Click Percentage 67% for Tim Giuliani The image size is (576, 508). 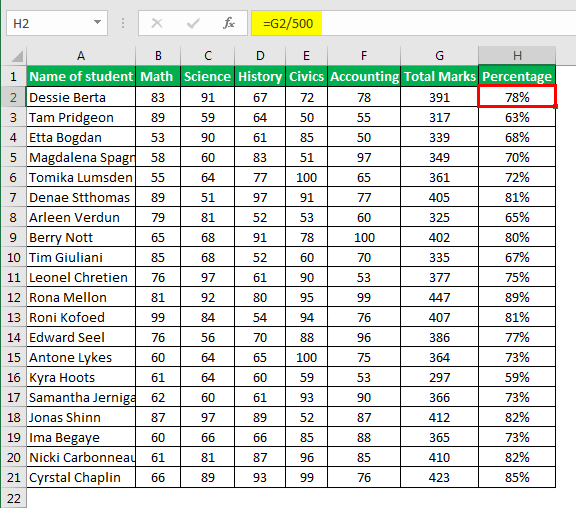517,257
